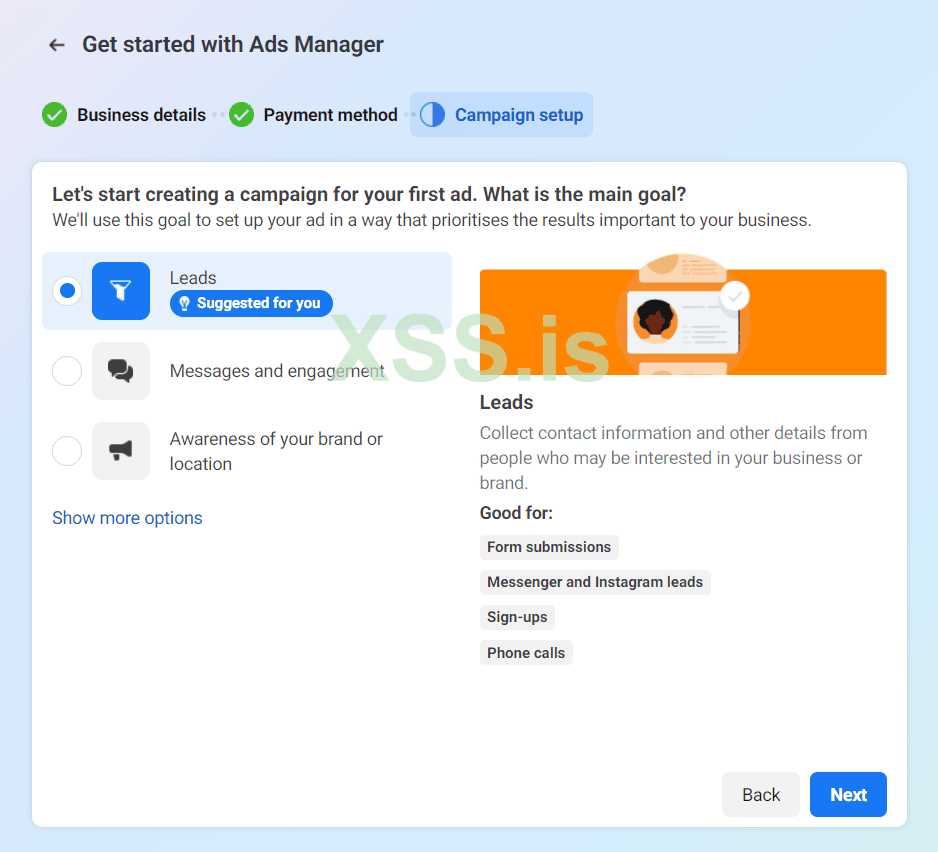
Task: Click the back arrow icon in header
Action: click(57, 45)
